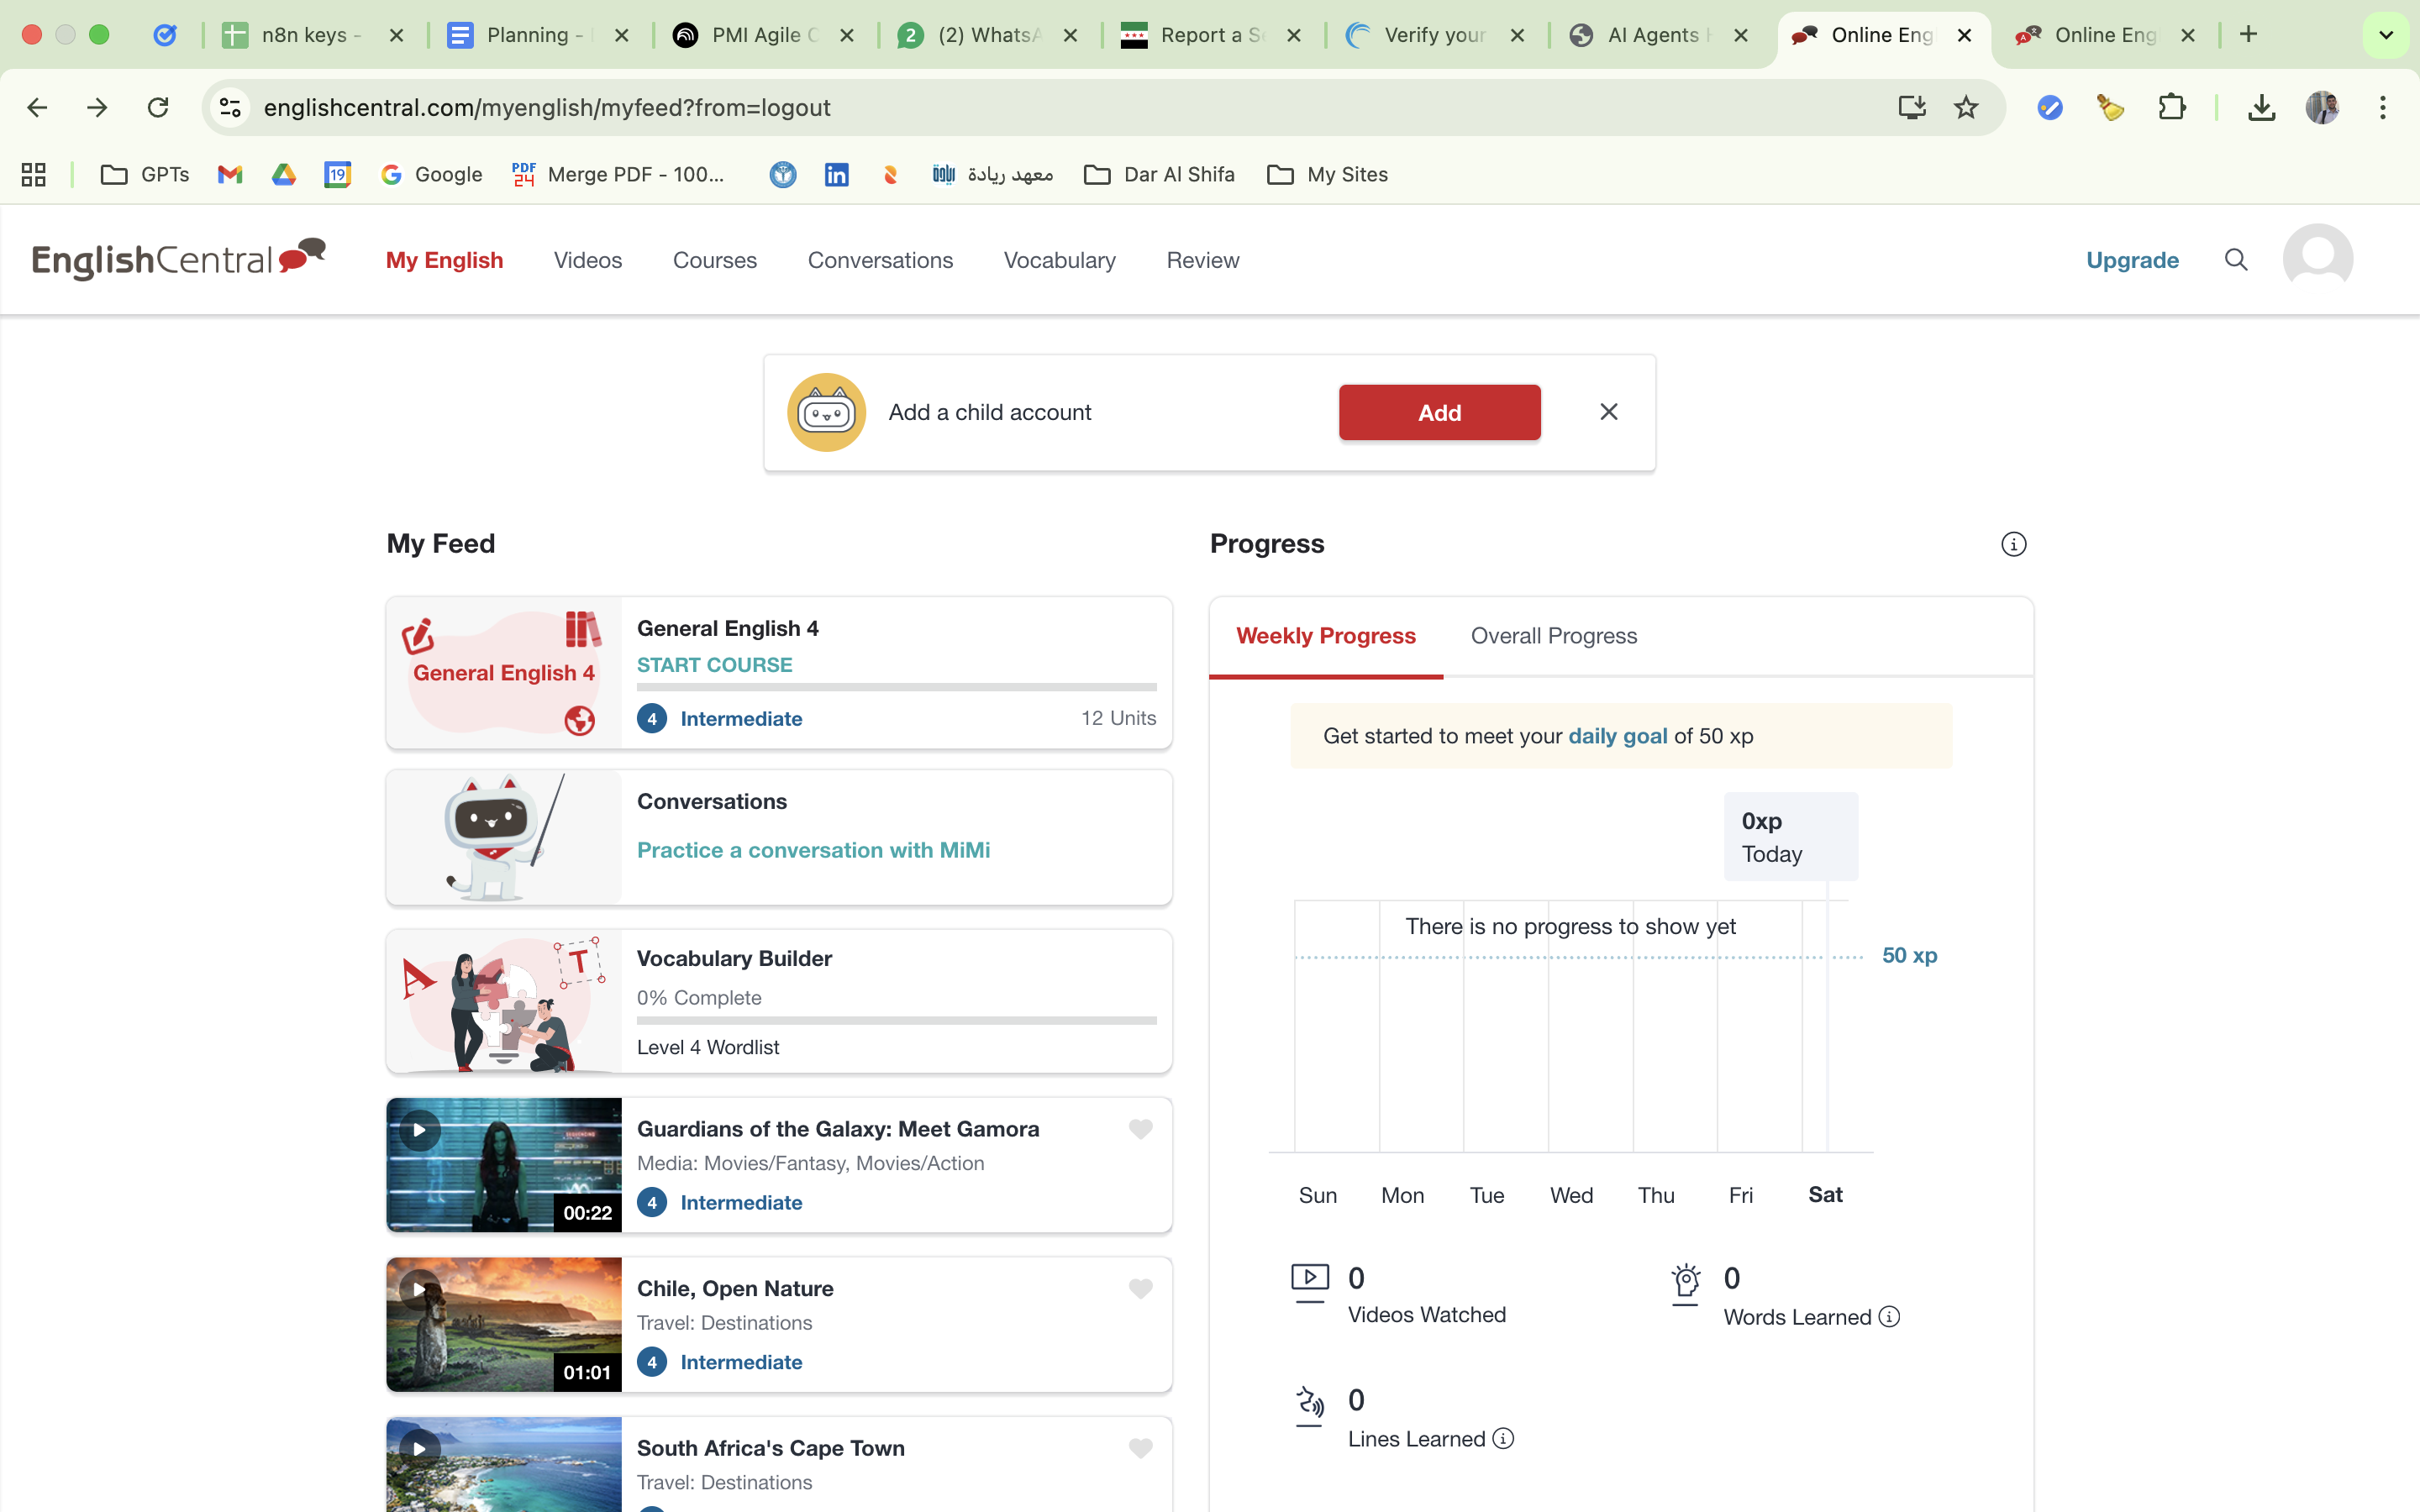2420x1512 pixels.
Task: Switch to Overall Progress tab
Action: coord(1553,636)
